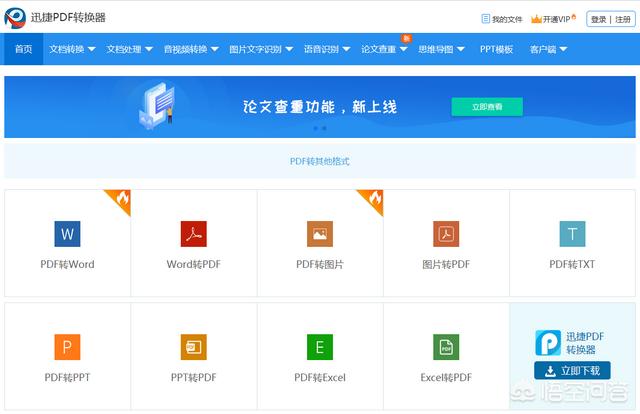Click the PDF转Excel label text

coord(320,377)
